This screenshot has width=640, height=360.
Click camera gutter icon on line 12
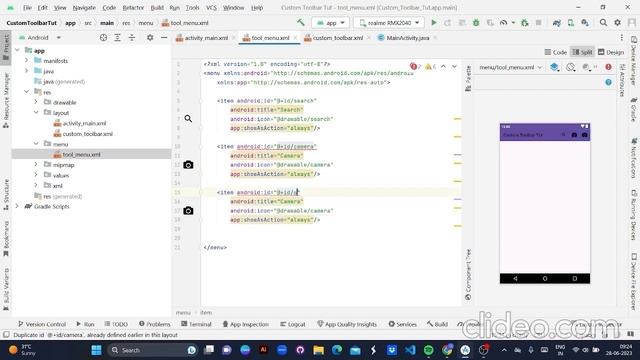pos(188,165)
